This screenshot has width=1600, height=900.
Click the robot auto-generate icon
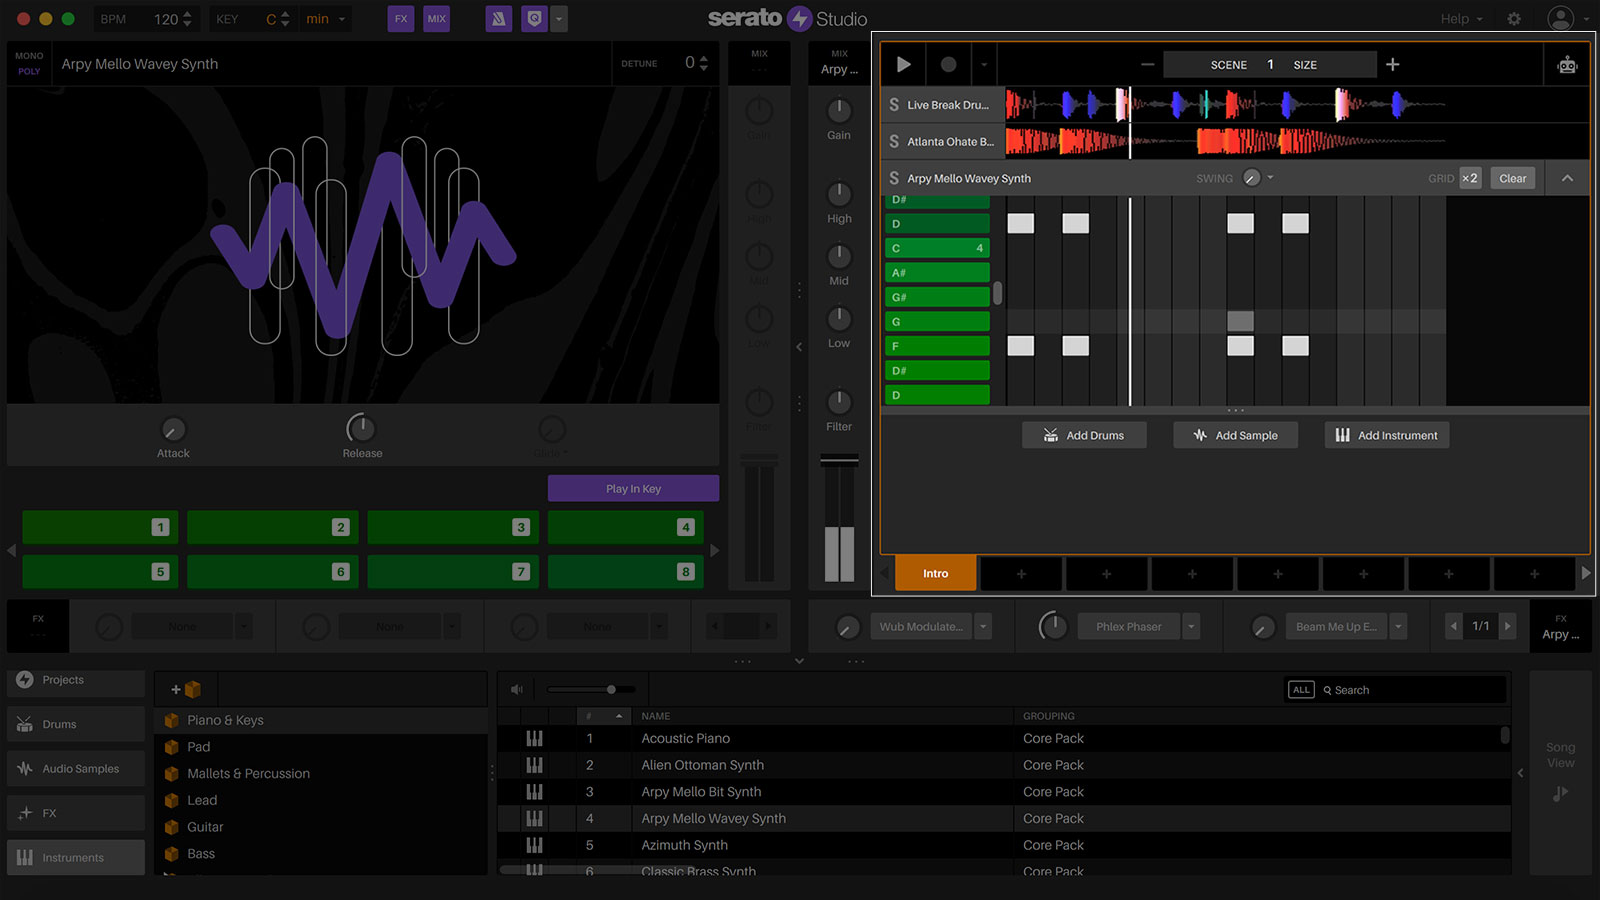(1567, 65)
